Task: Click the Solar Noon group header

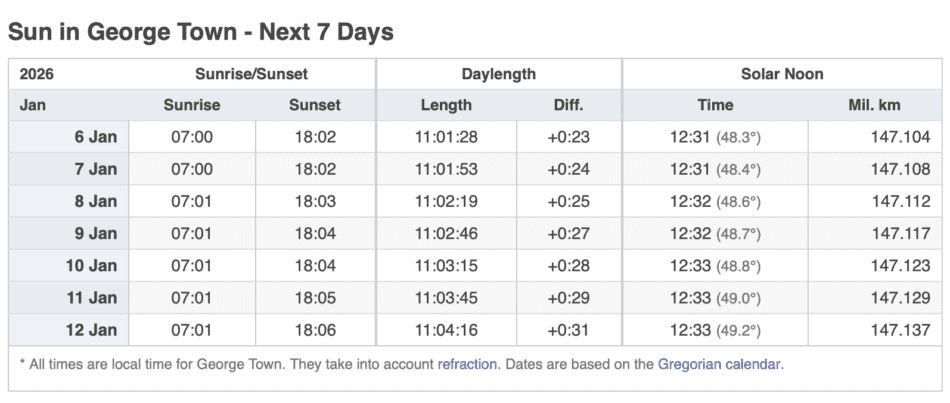Action: [x=782, y=74]
